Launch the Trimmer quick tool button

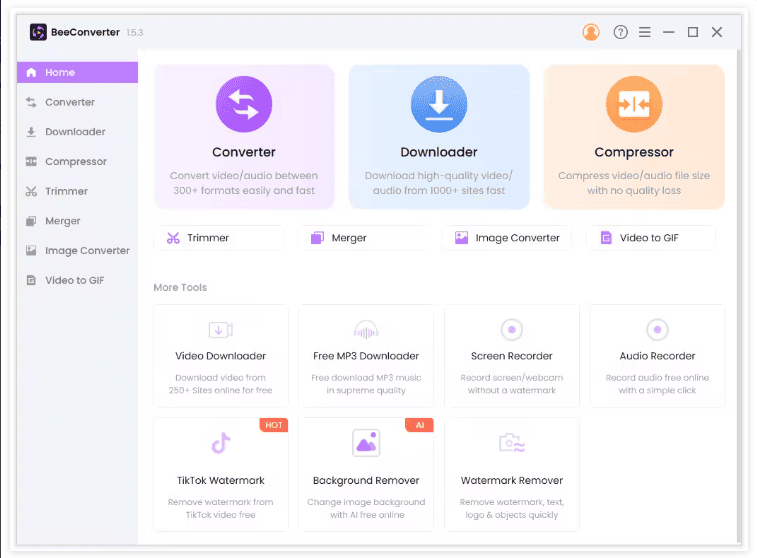click(219, 238)
